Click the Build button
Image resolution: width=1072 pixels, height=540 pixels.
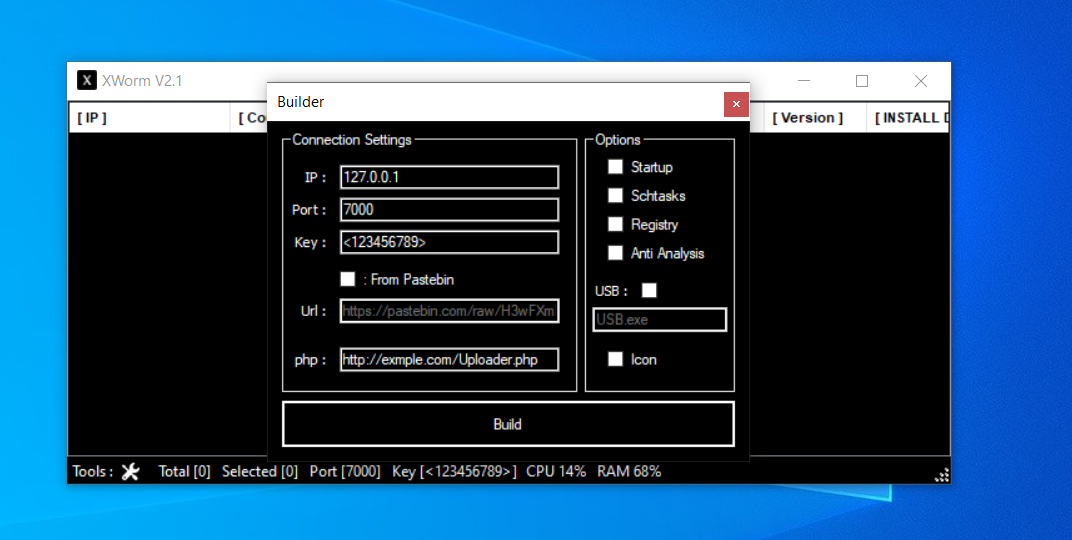(x=508, y=424)
